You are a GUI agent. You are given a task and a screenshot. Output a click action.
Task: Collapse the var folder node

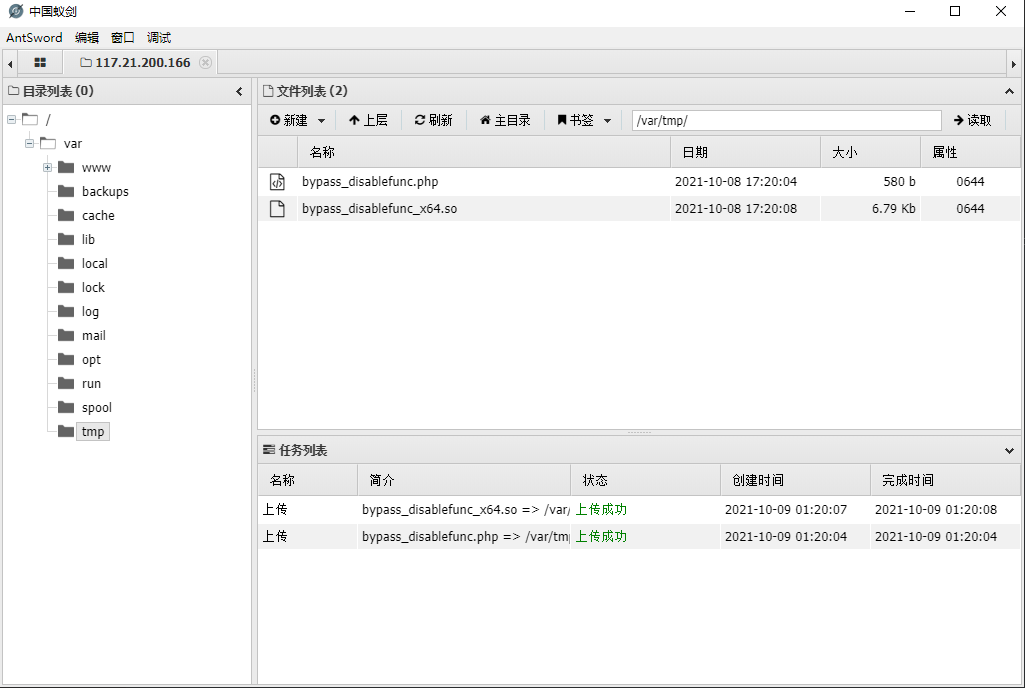click(29, 143)
